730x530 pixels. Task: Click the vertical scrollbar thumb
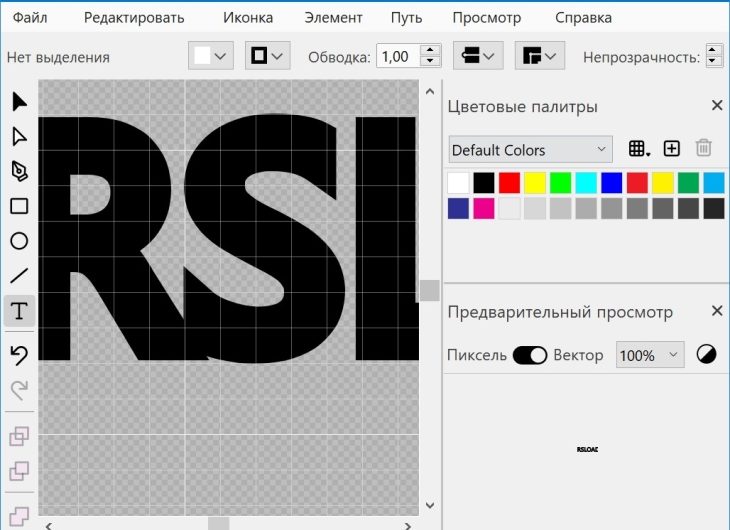click(x=430, y=291)
